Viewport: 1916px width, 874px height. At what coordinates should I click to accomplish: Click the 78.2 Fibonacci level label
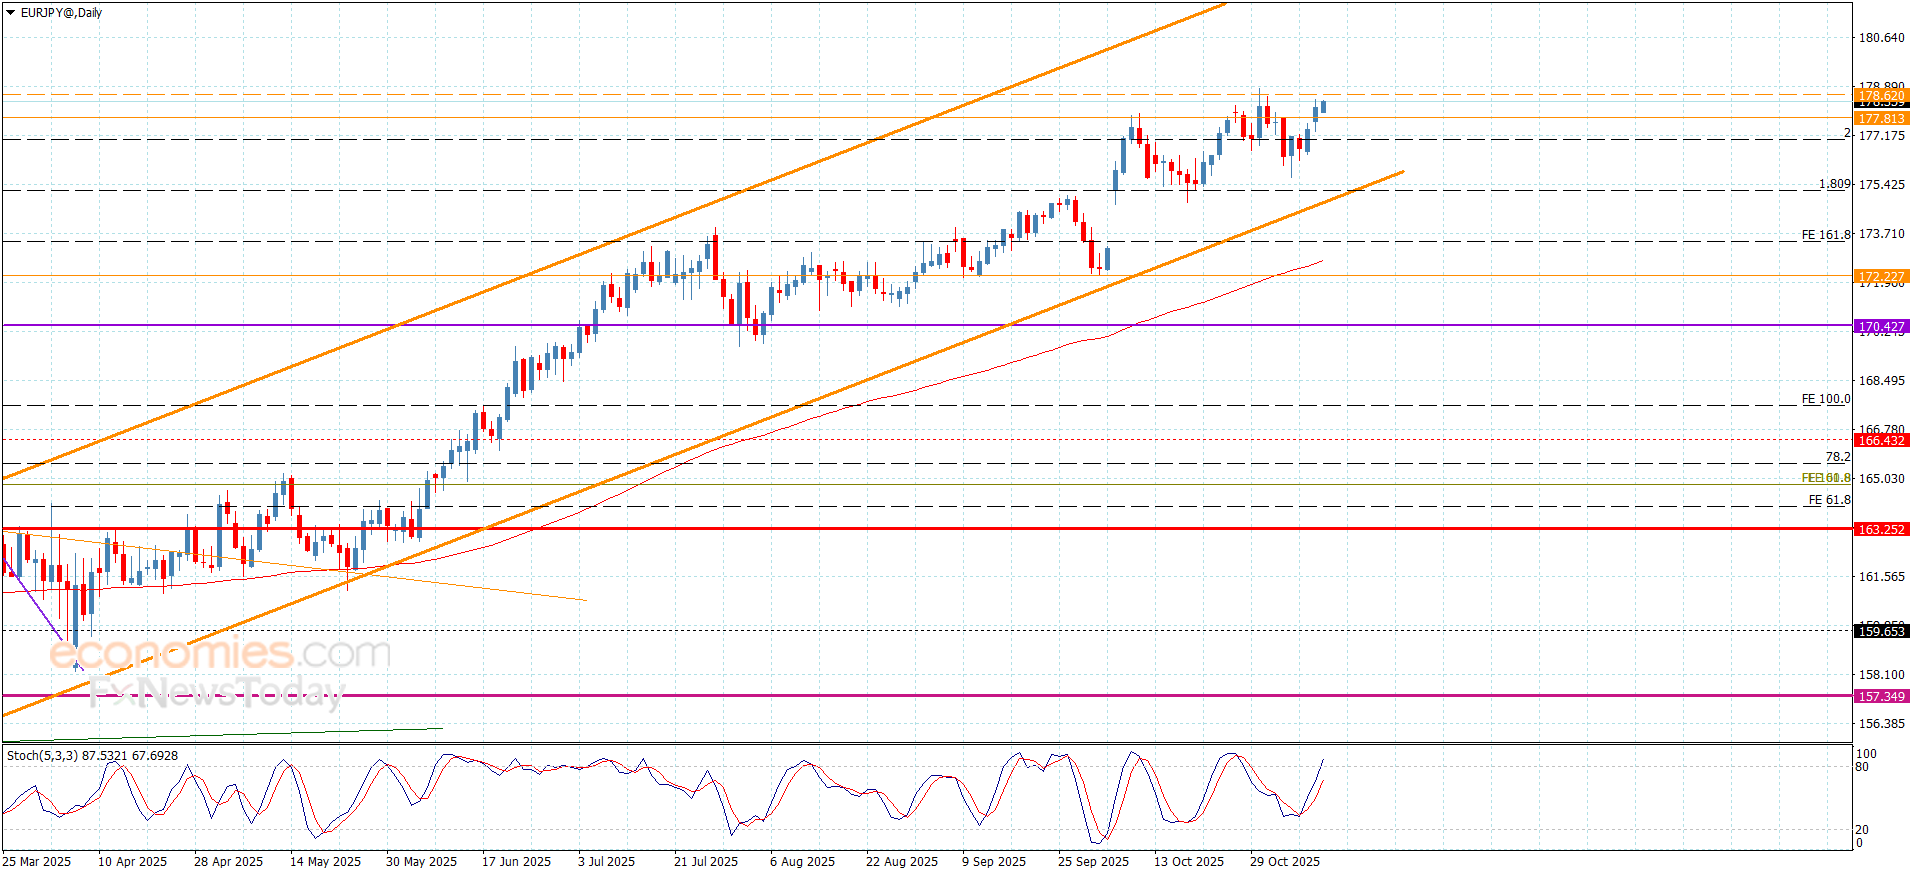tap(1838, 457)
